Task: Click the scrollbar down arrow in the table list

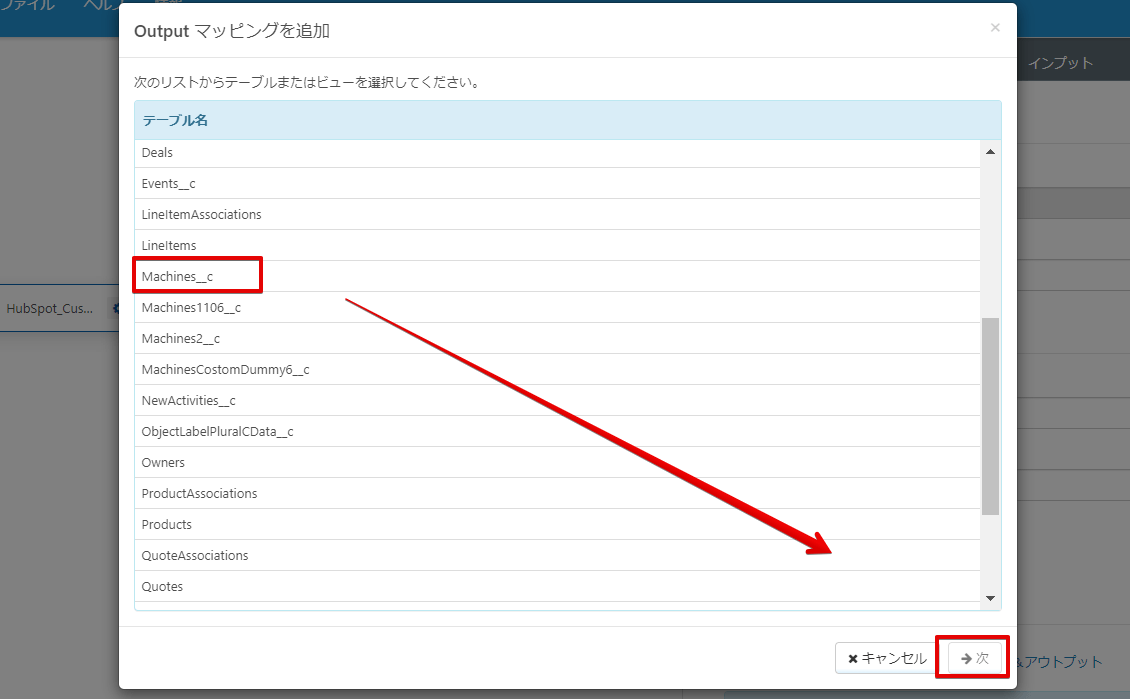Action: coord(990,598)
